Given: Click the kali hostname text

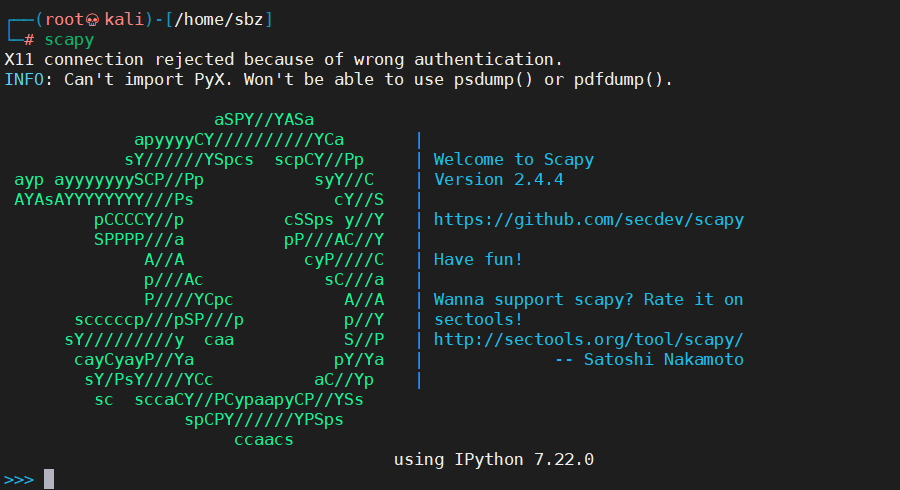Looking at the screenshot, I should pyautogui.click(x=124, y=20).
